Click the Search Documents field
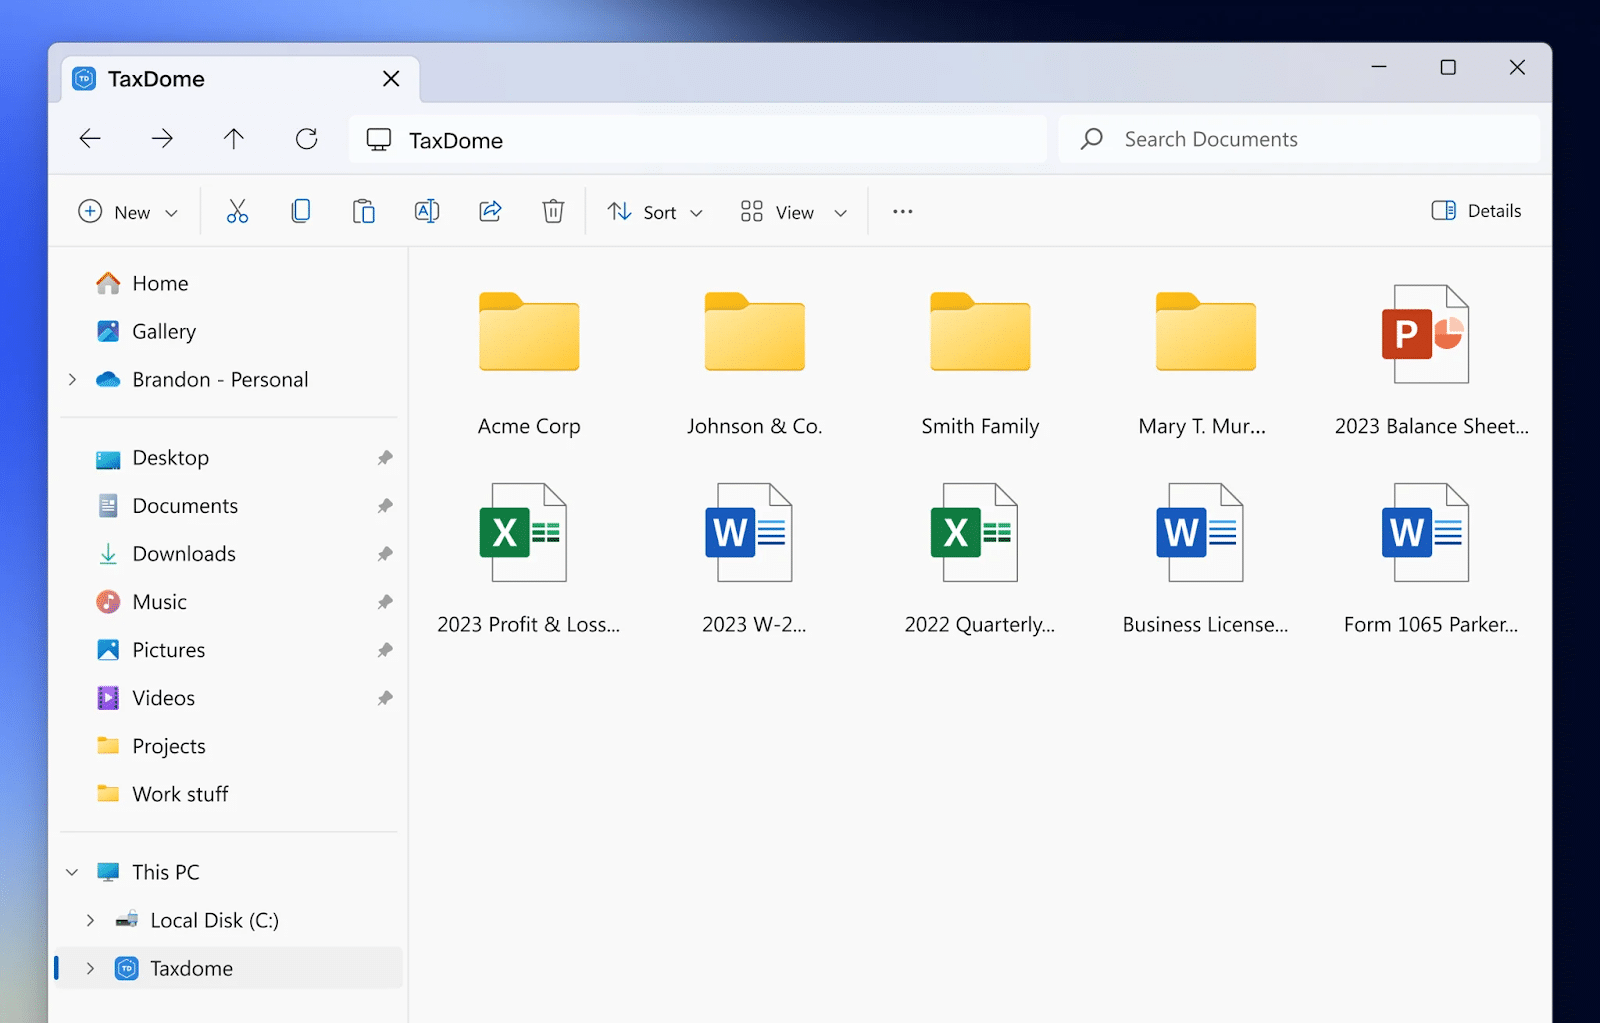The height and width of the screenshot is (1023, 1600). pyautogui.click(x=1250, y=139)
